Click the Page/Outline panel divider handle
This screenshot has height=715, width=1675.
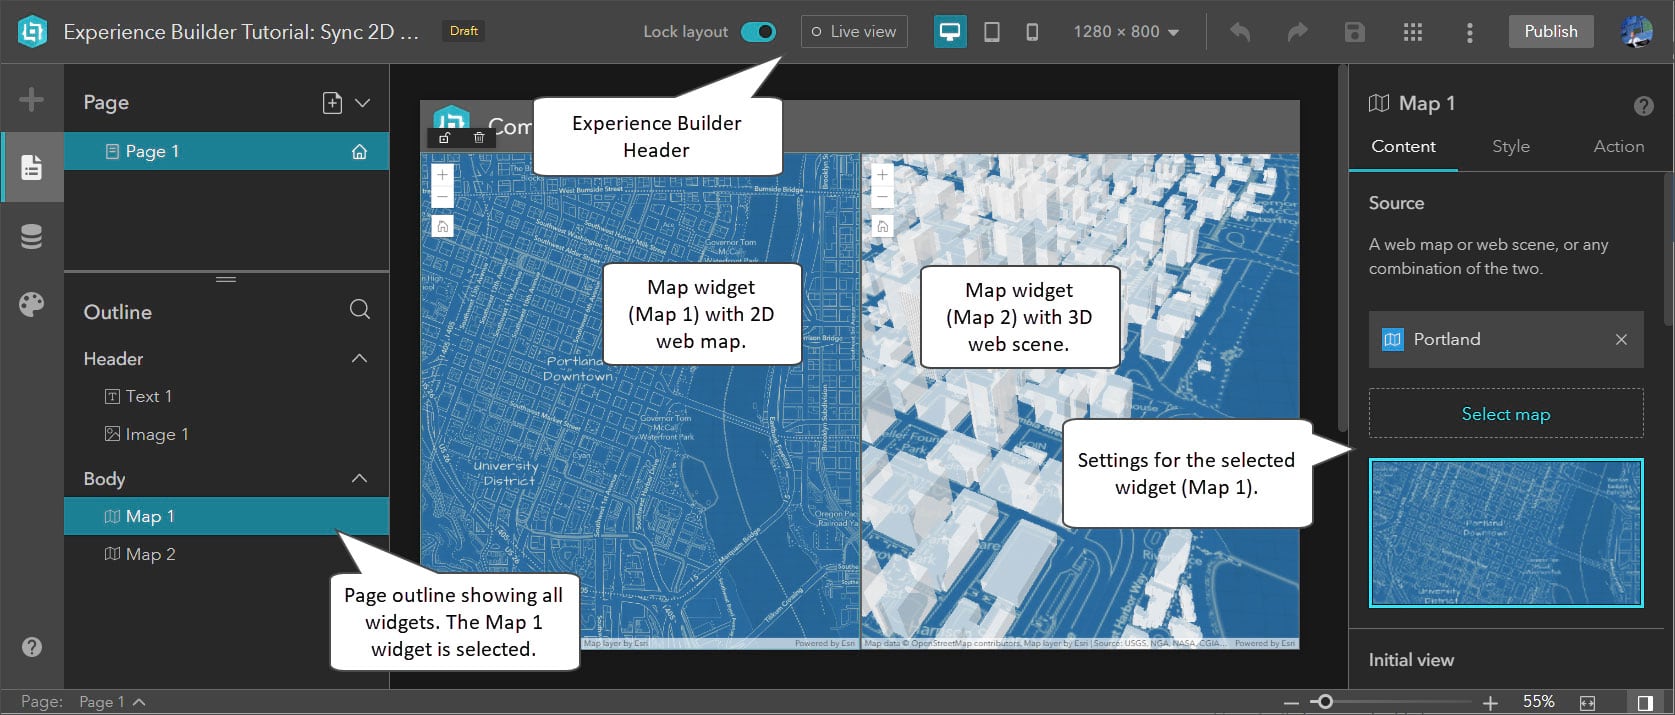226,279
